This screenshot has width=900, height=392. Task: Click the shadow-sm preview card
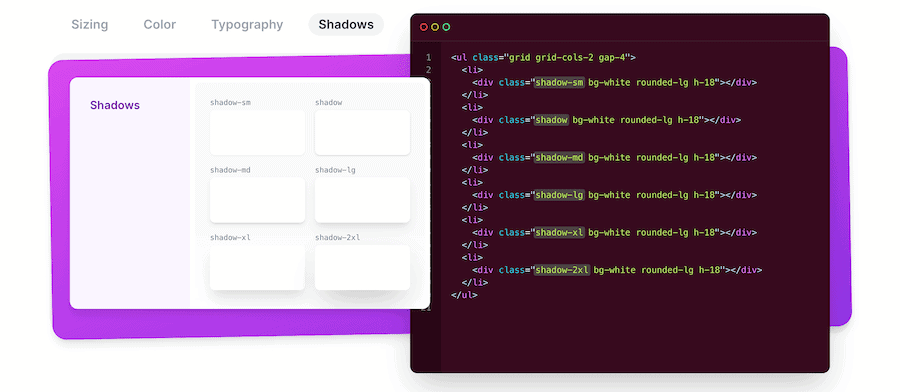click(257, 133)
